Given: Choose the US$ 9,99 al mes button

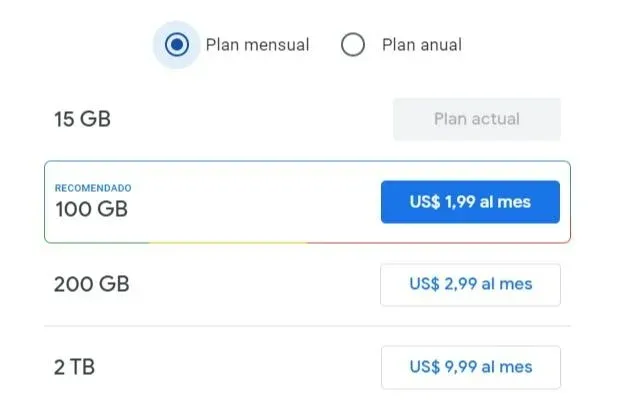Looking at the screenshot, I should pos(470,367).
